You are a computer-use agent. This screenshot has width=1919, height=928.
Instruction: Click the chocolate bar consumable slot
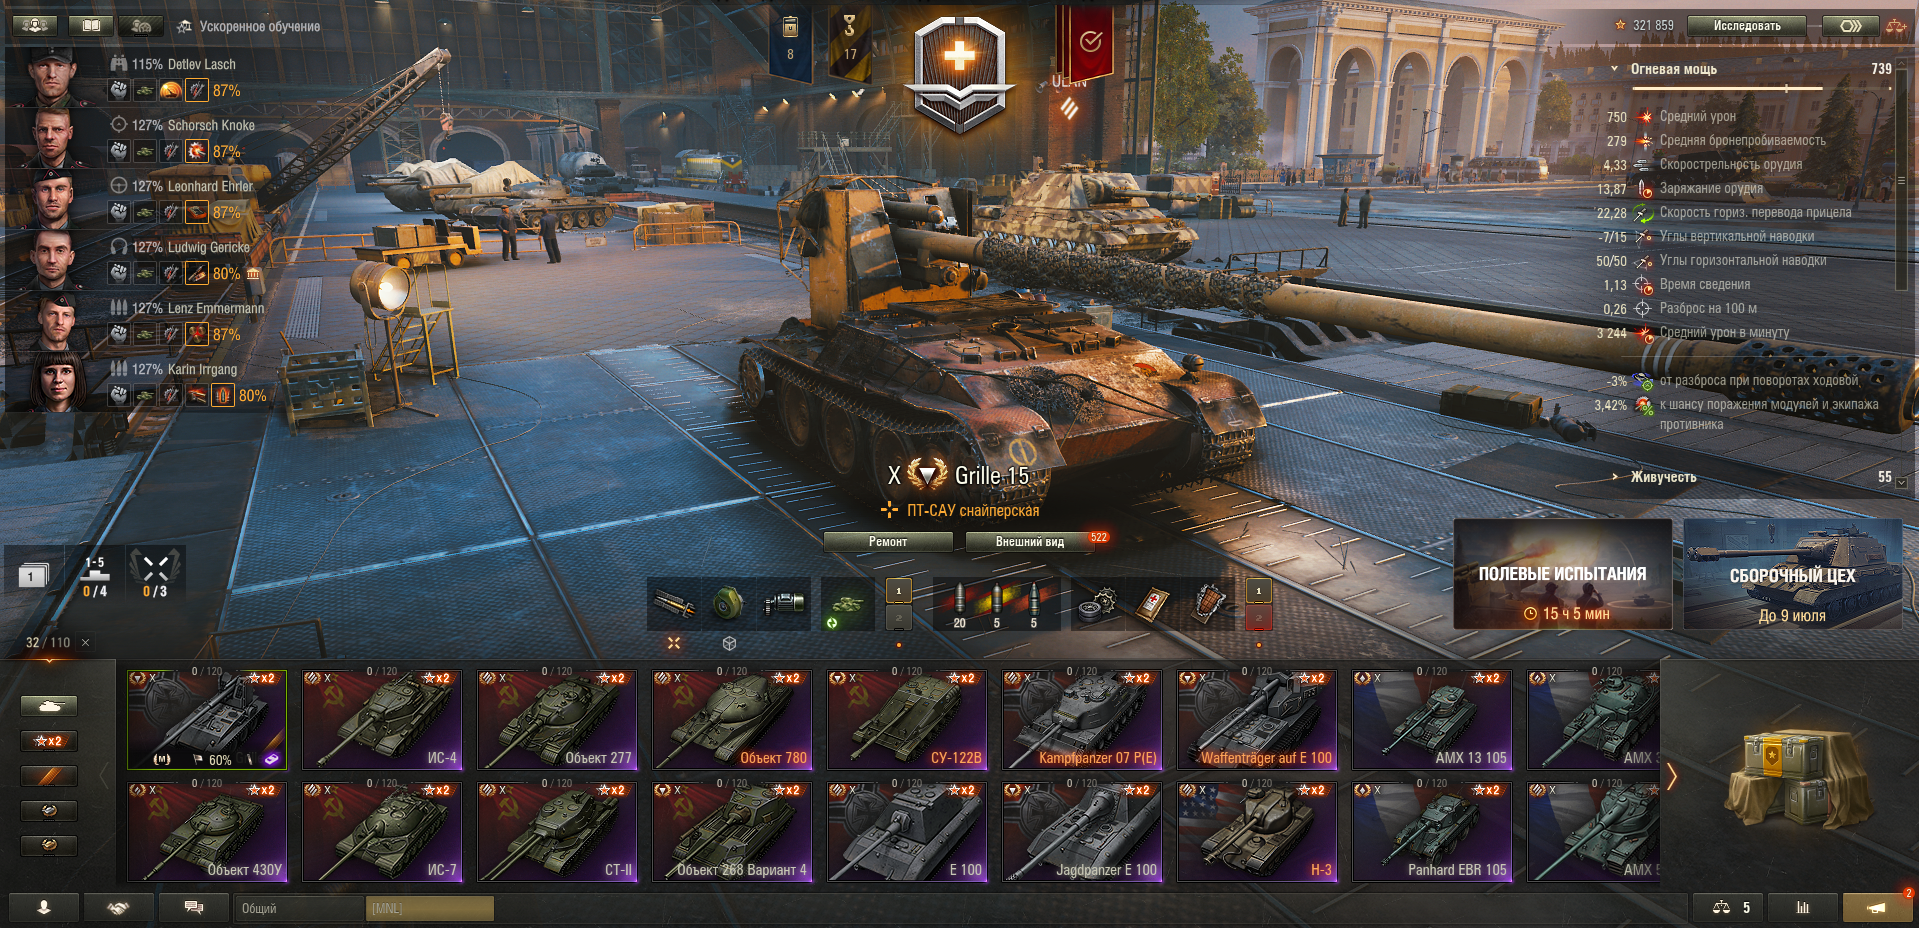point(1207,603)
